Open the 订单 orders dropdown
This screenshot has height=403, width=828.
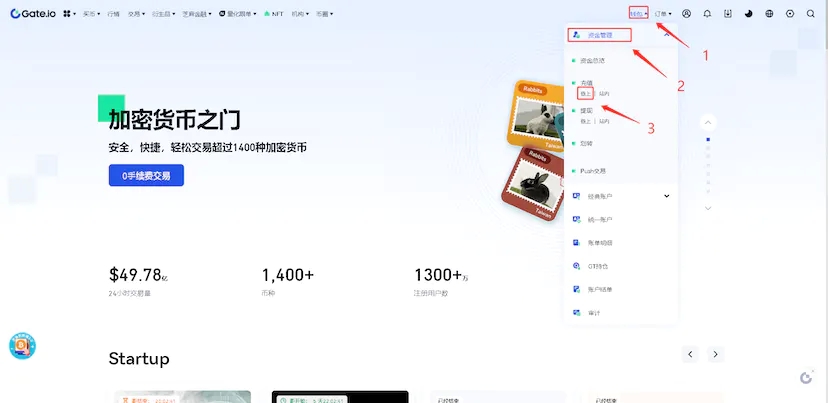coord(663,14)
